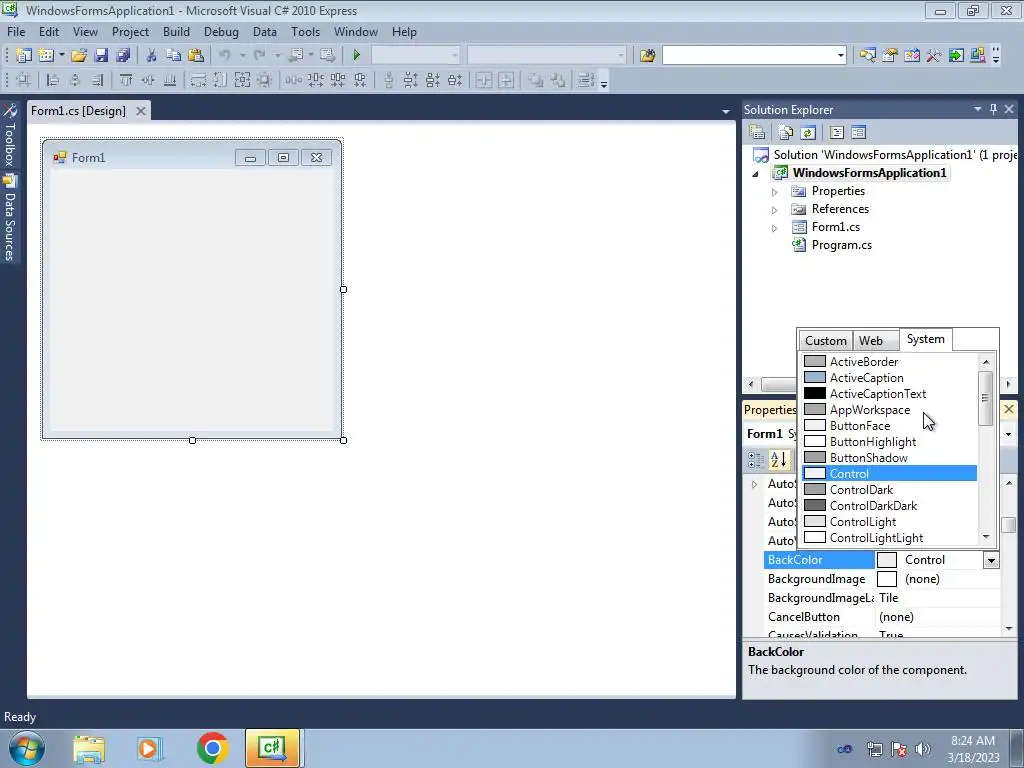Click the Find in Files icon
Viewport: 1024px width, 768px height.
(x=648, y=56)
